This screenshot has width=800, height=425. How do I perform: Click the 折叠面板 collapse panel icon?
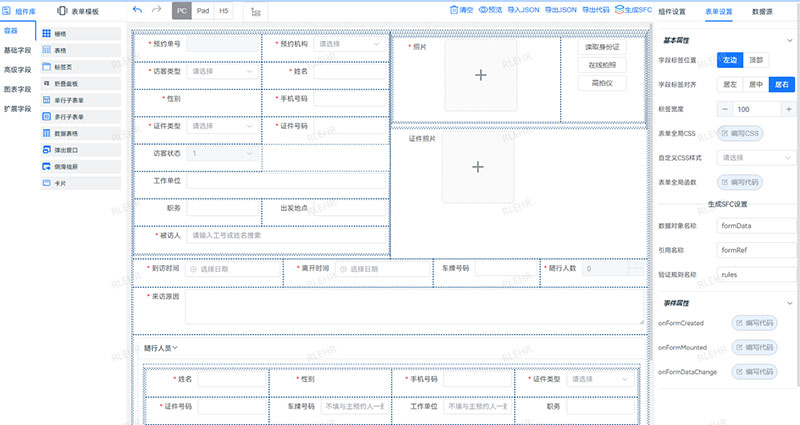[x=46, y=83]
